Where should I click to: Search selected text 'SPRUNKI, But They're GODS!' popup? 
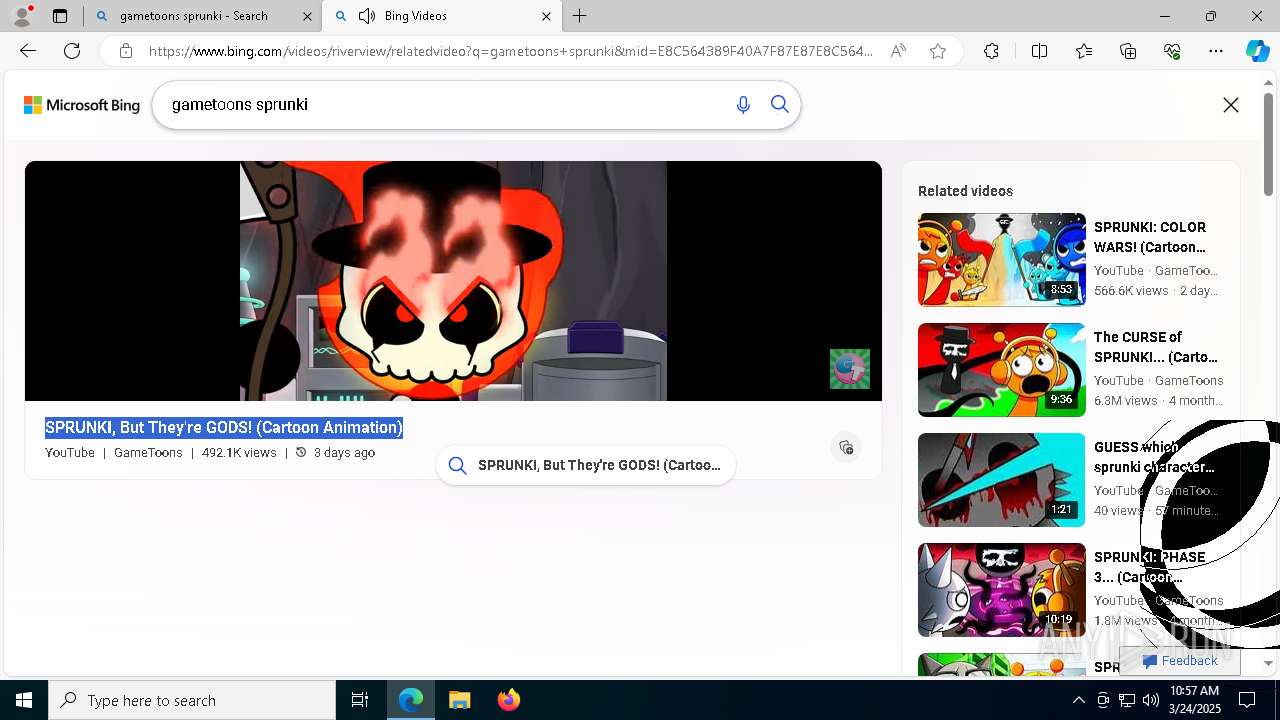(586, 465)
